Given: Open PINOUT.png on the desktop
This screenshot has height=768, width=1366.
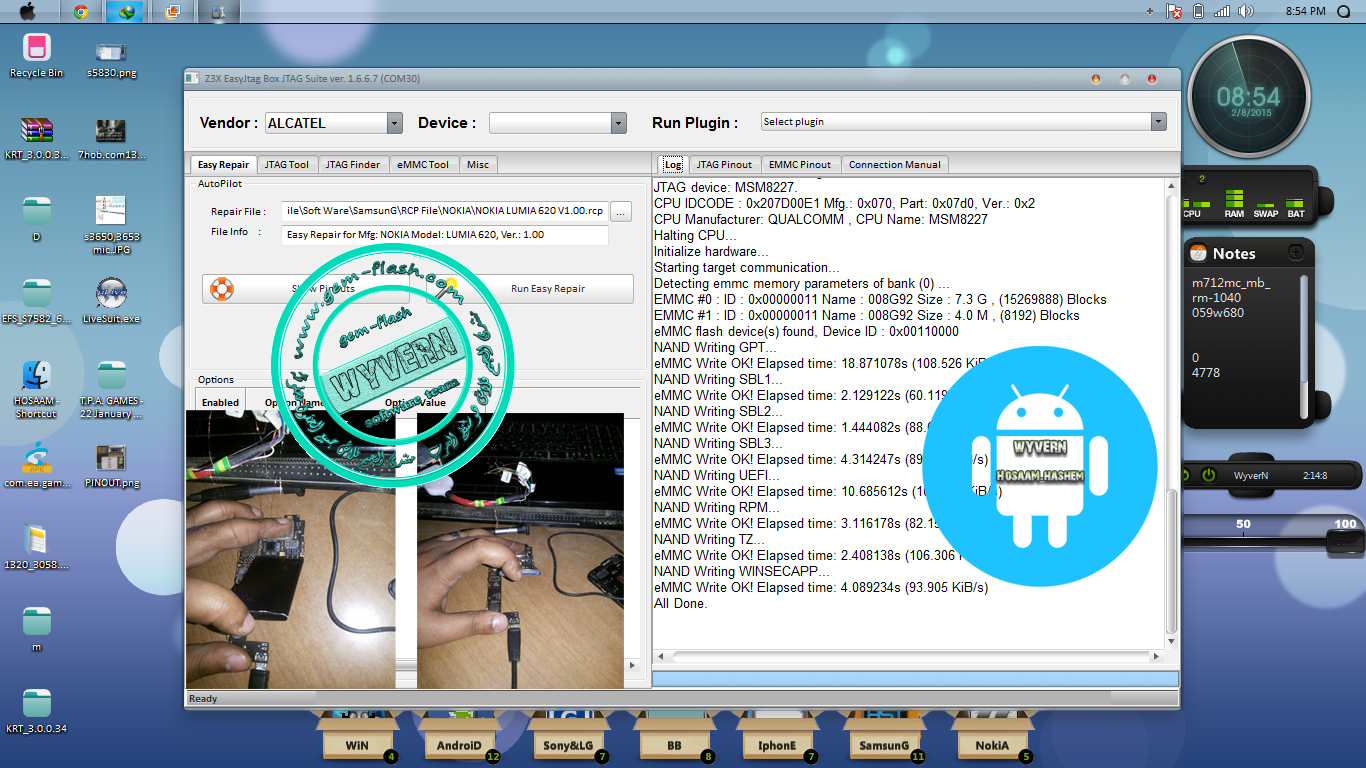Looking at the screenshot, I should (x=111, y=465).
